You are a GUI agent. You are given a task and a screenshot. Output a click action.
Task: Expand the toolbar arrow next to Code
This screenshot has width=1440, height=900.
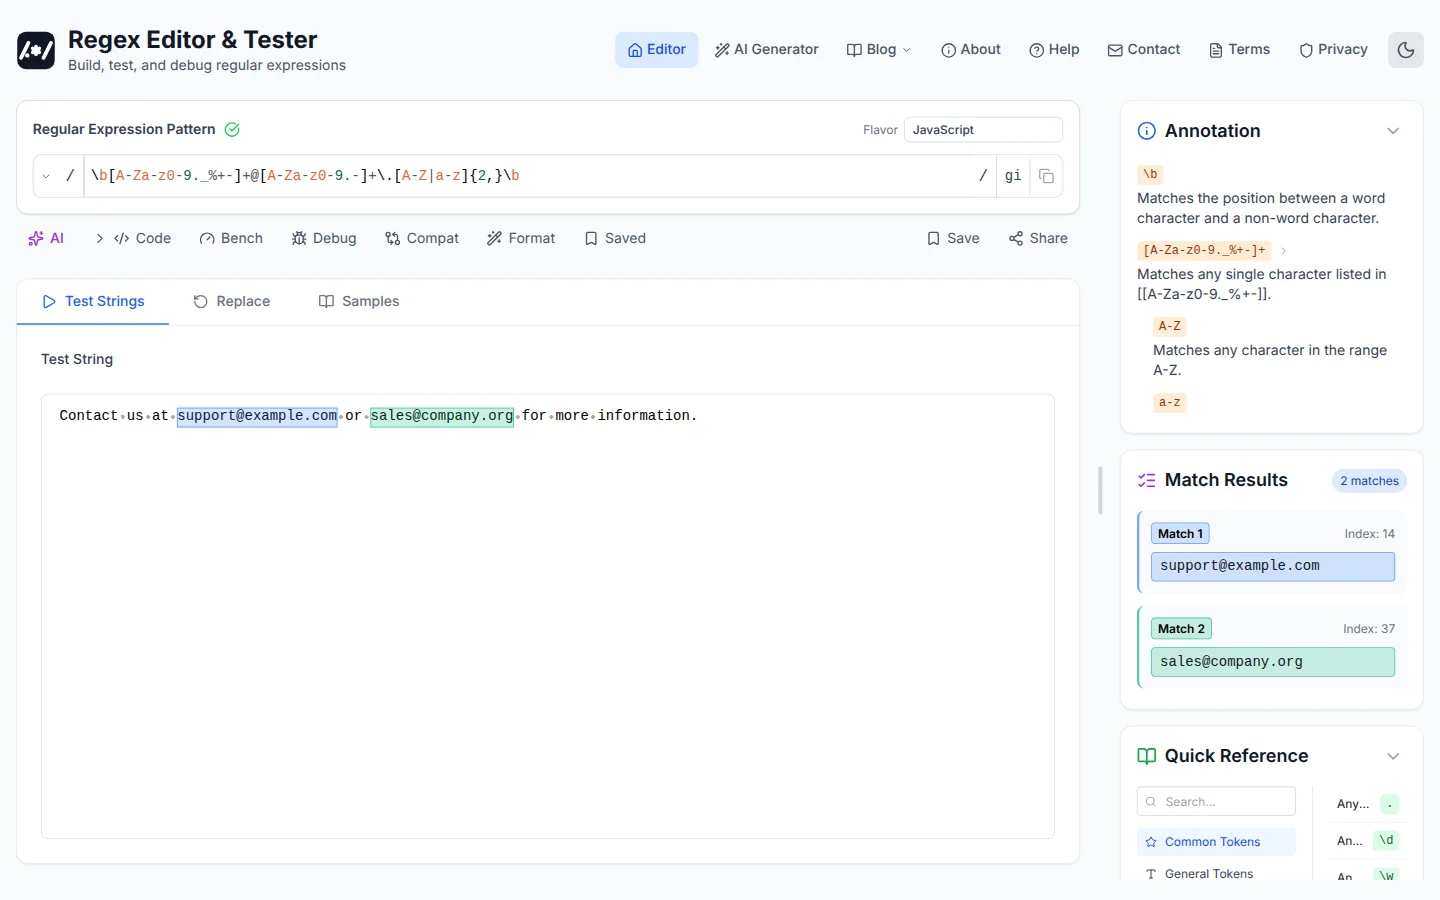pos(99,238)
